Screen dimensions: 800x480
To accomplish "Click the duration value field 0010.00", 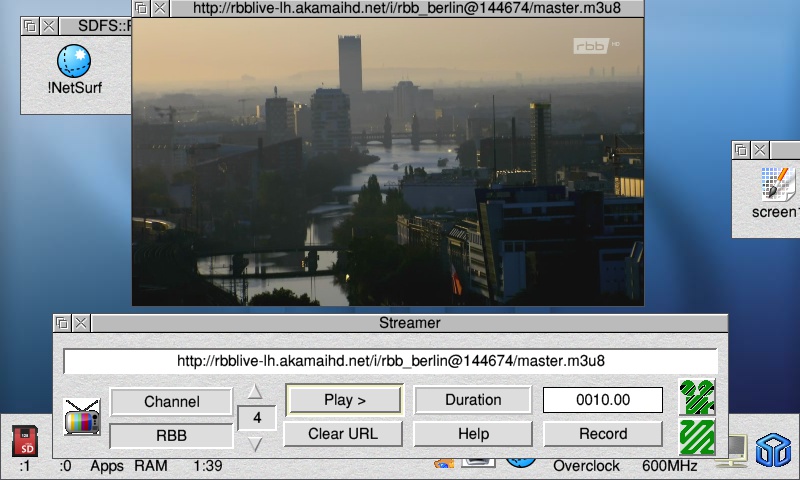I will [x=603, y=400].
